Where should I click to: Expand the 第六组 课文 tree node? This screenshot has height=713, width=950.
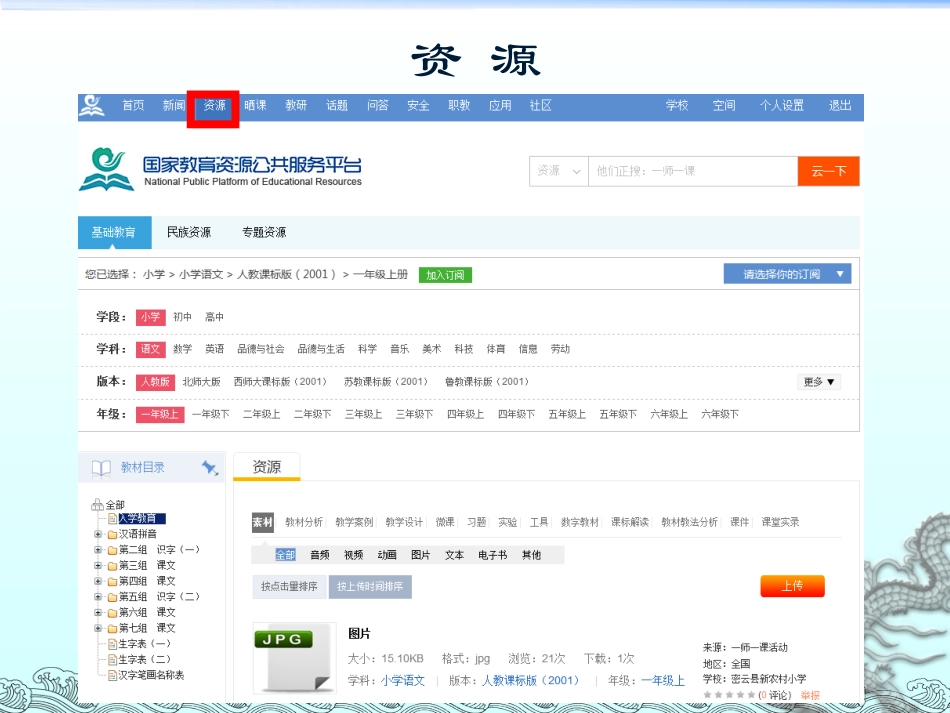98,612
